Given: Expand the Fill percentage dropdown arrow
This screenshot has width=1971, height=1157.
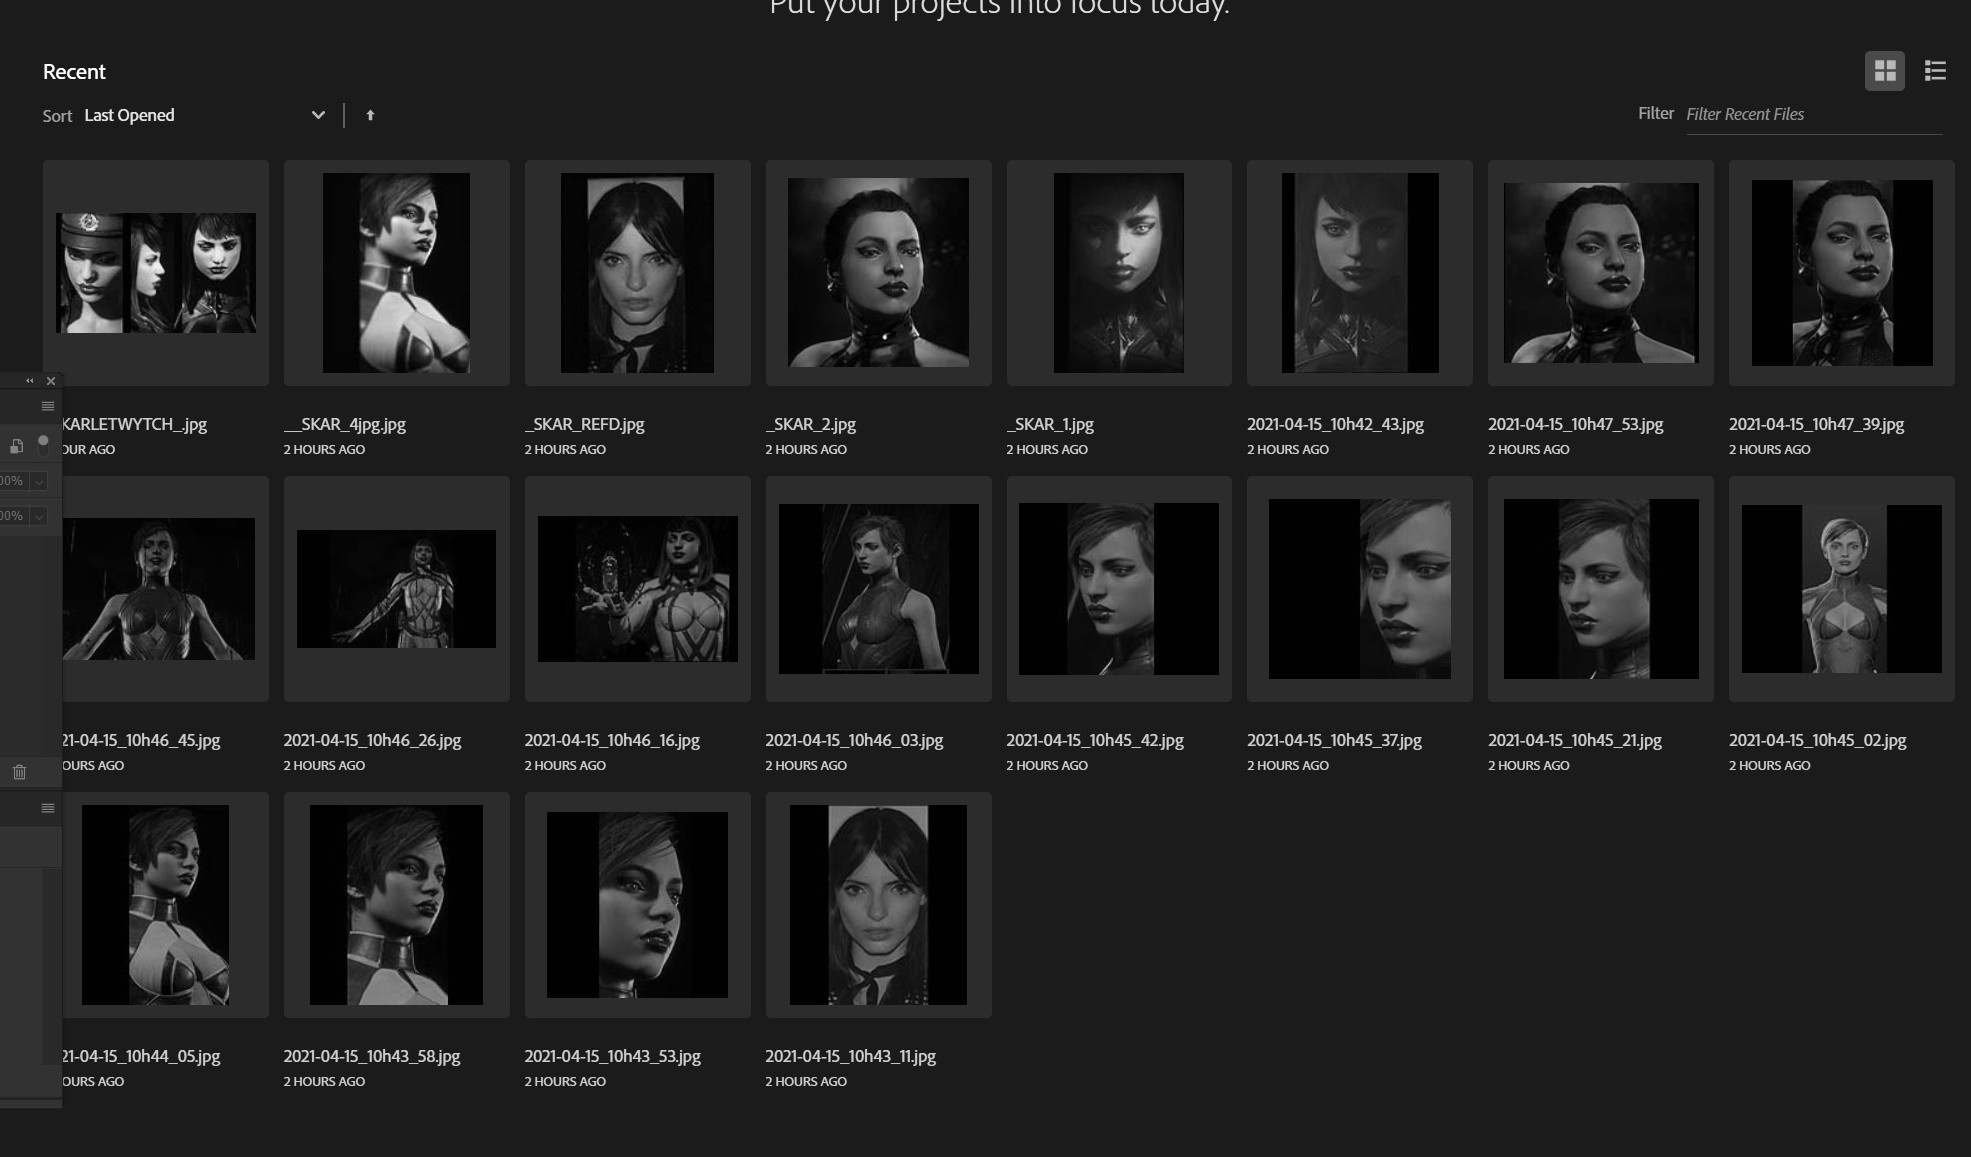Looking at the screenshot, I should point(39,516).
